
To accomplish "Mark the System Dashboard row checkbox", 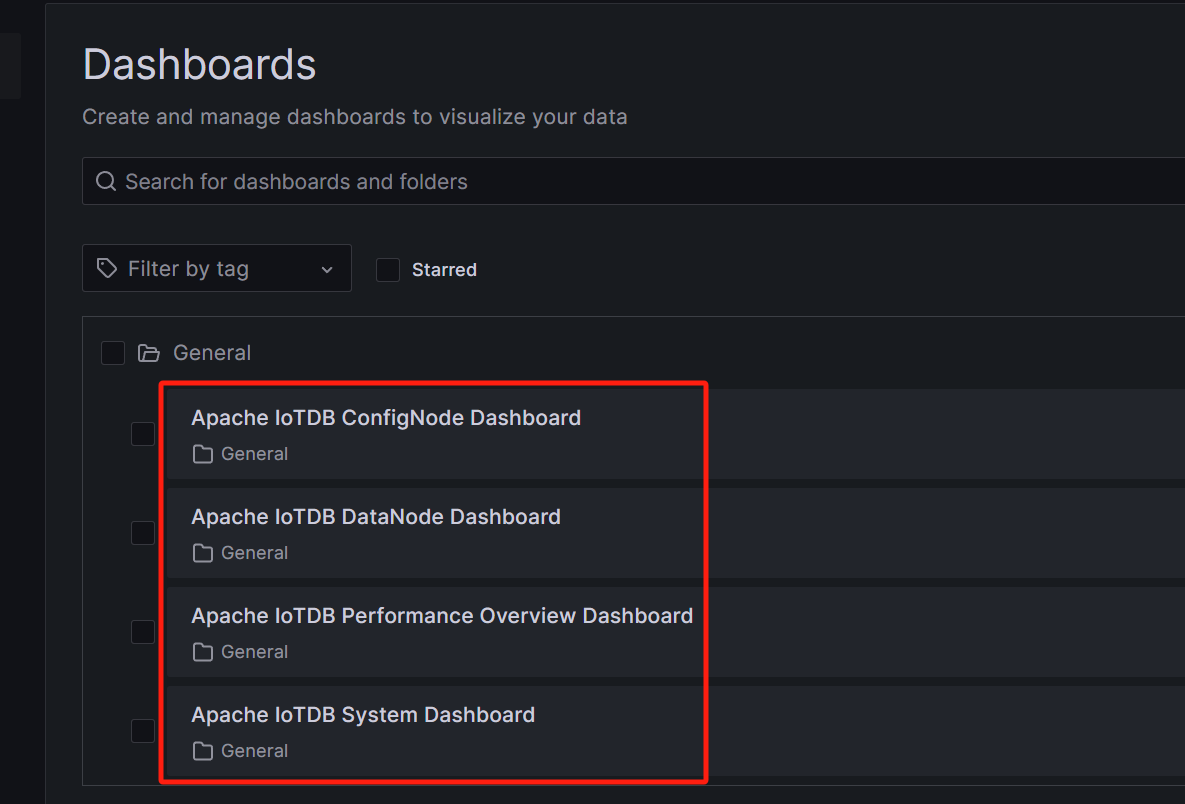I will pos(143,731).
